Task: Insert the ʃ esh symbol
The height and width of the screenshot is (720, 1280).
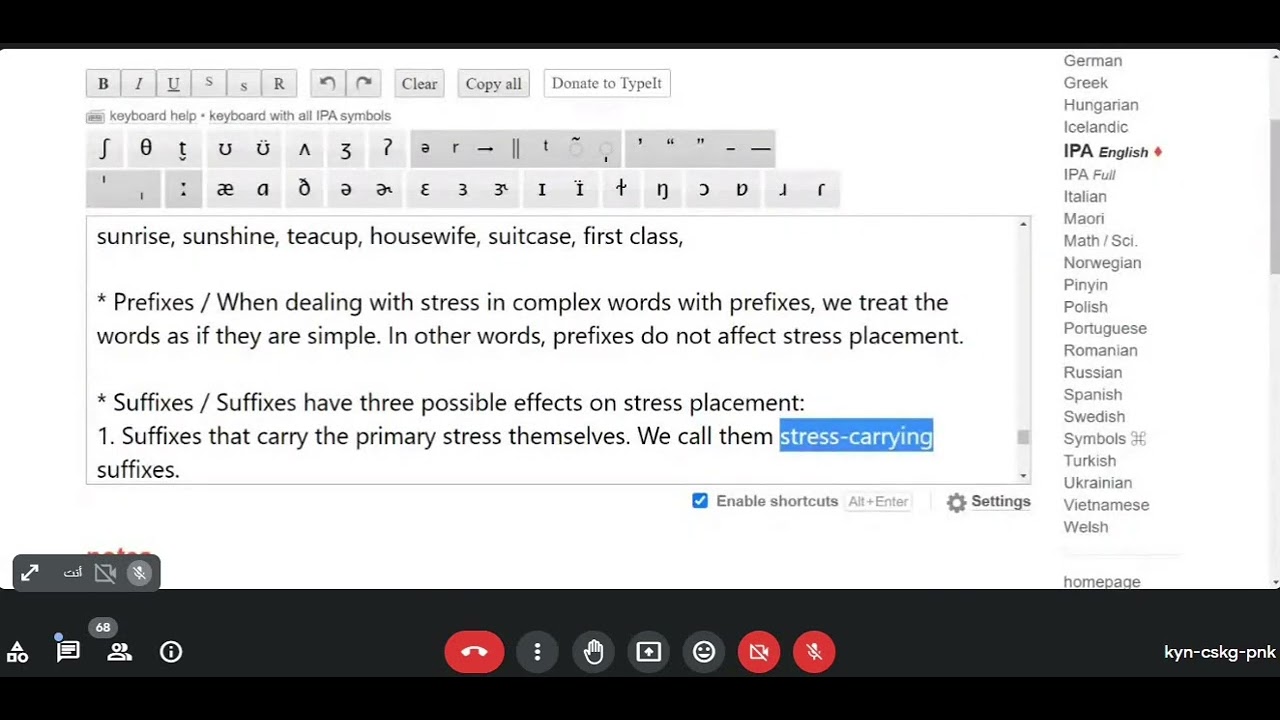Action: pyautogui.click(x=104, y=149)
